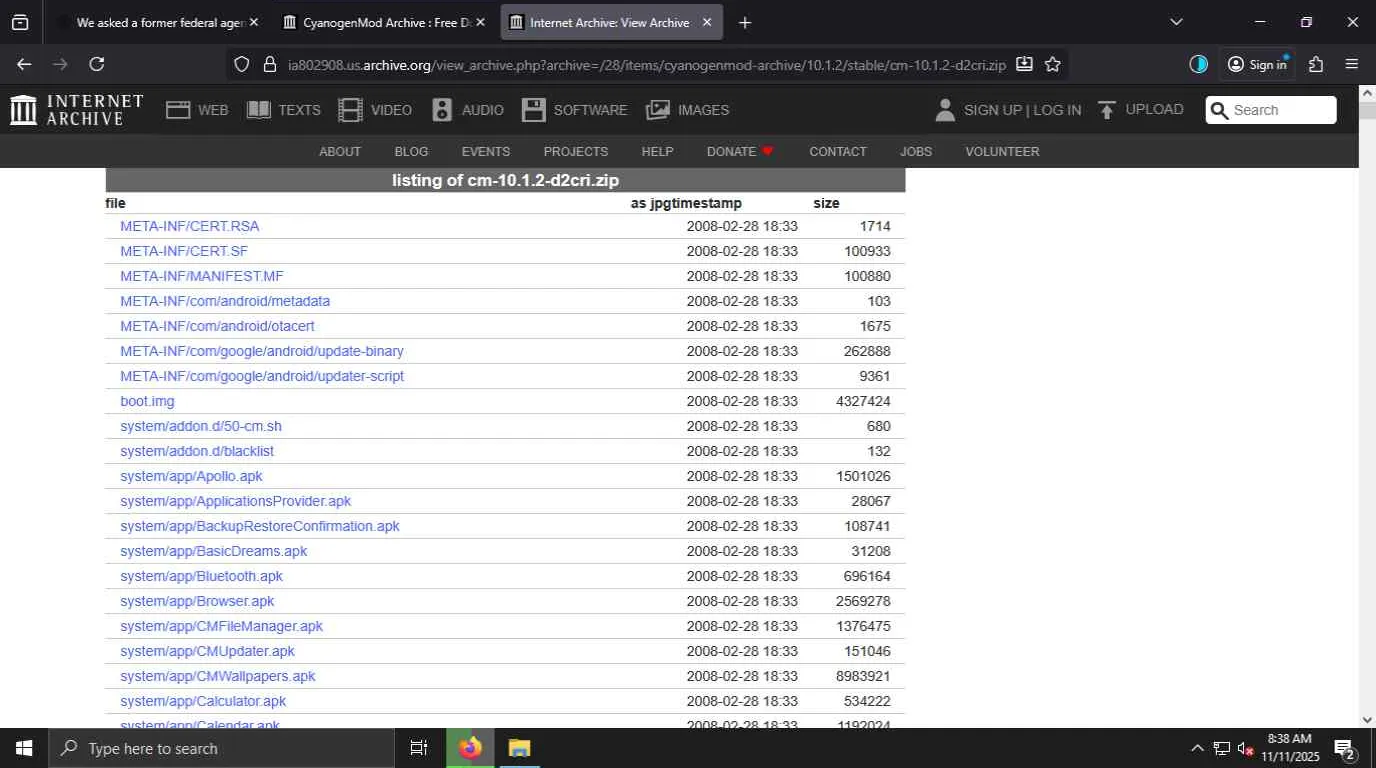Click the Windows 'Type here to search' box

(x=221, y=748)
